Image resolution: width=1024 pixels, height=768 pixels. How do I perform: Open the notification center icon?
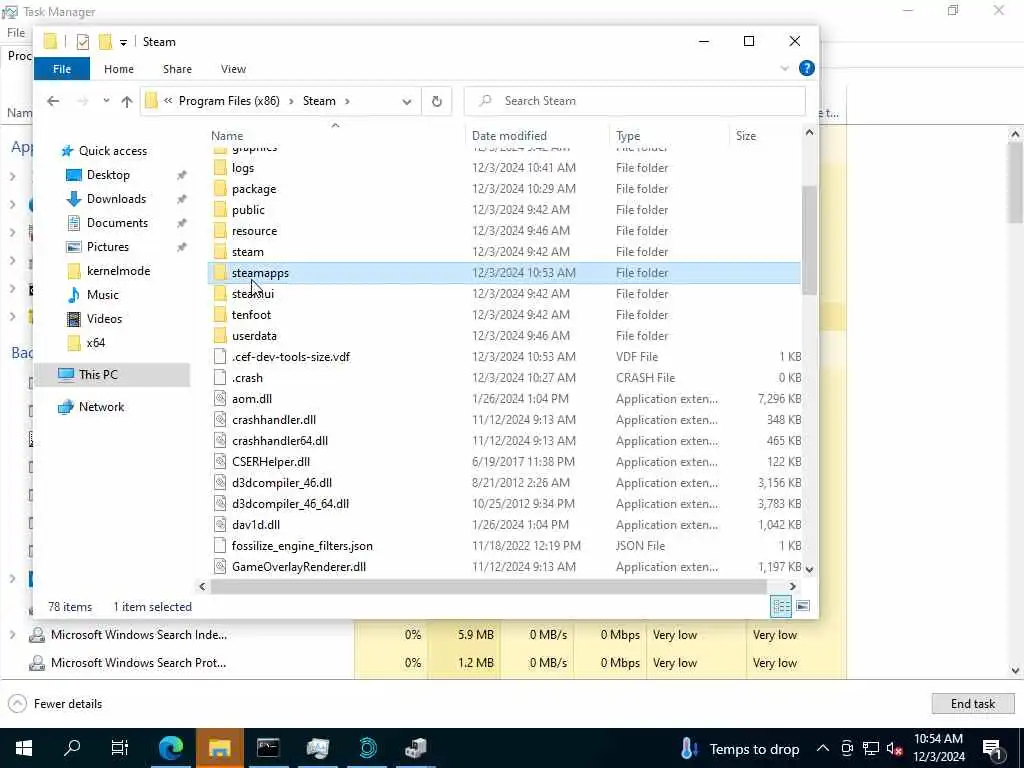click(992, 748)
